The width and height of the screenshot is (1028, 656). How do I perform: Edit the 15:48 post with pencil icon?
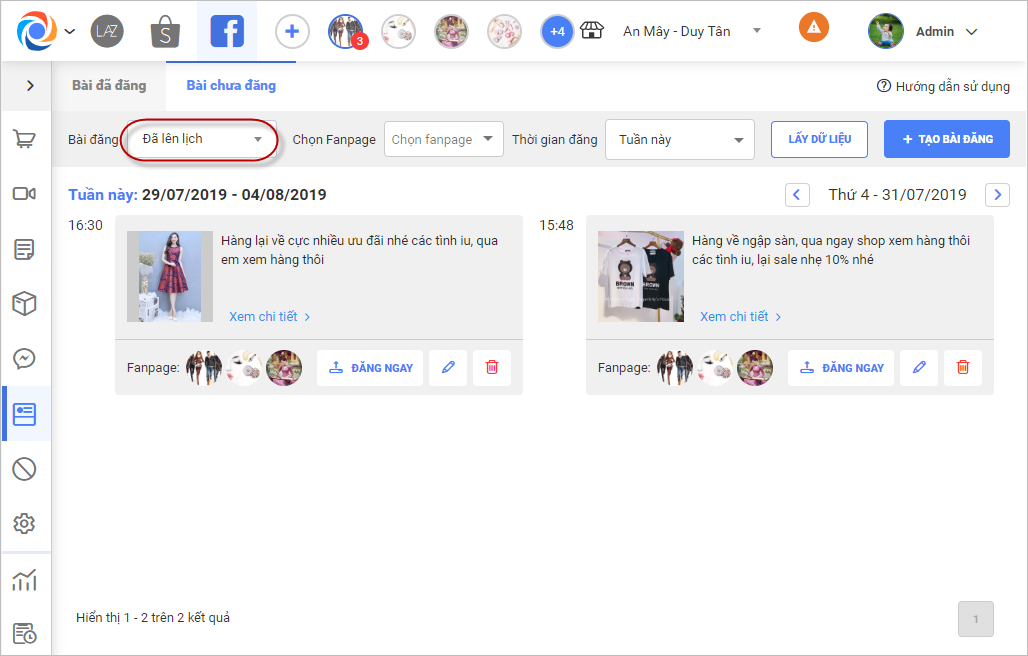click(x=919, y=368)
